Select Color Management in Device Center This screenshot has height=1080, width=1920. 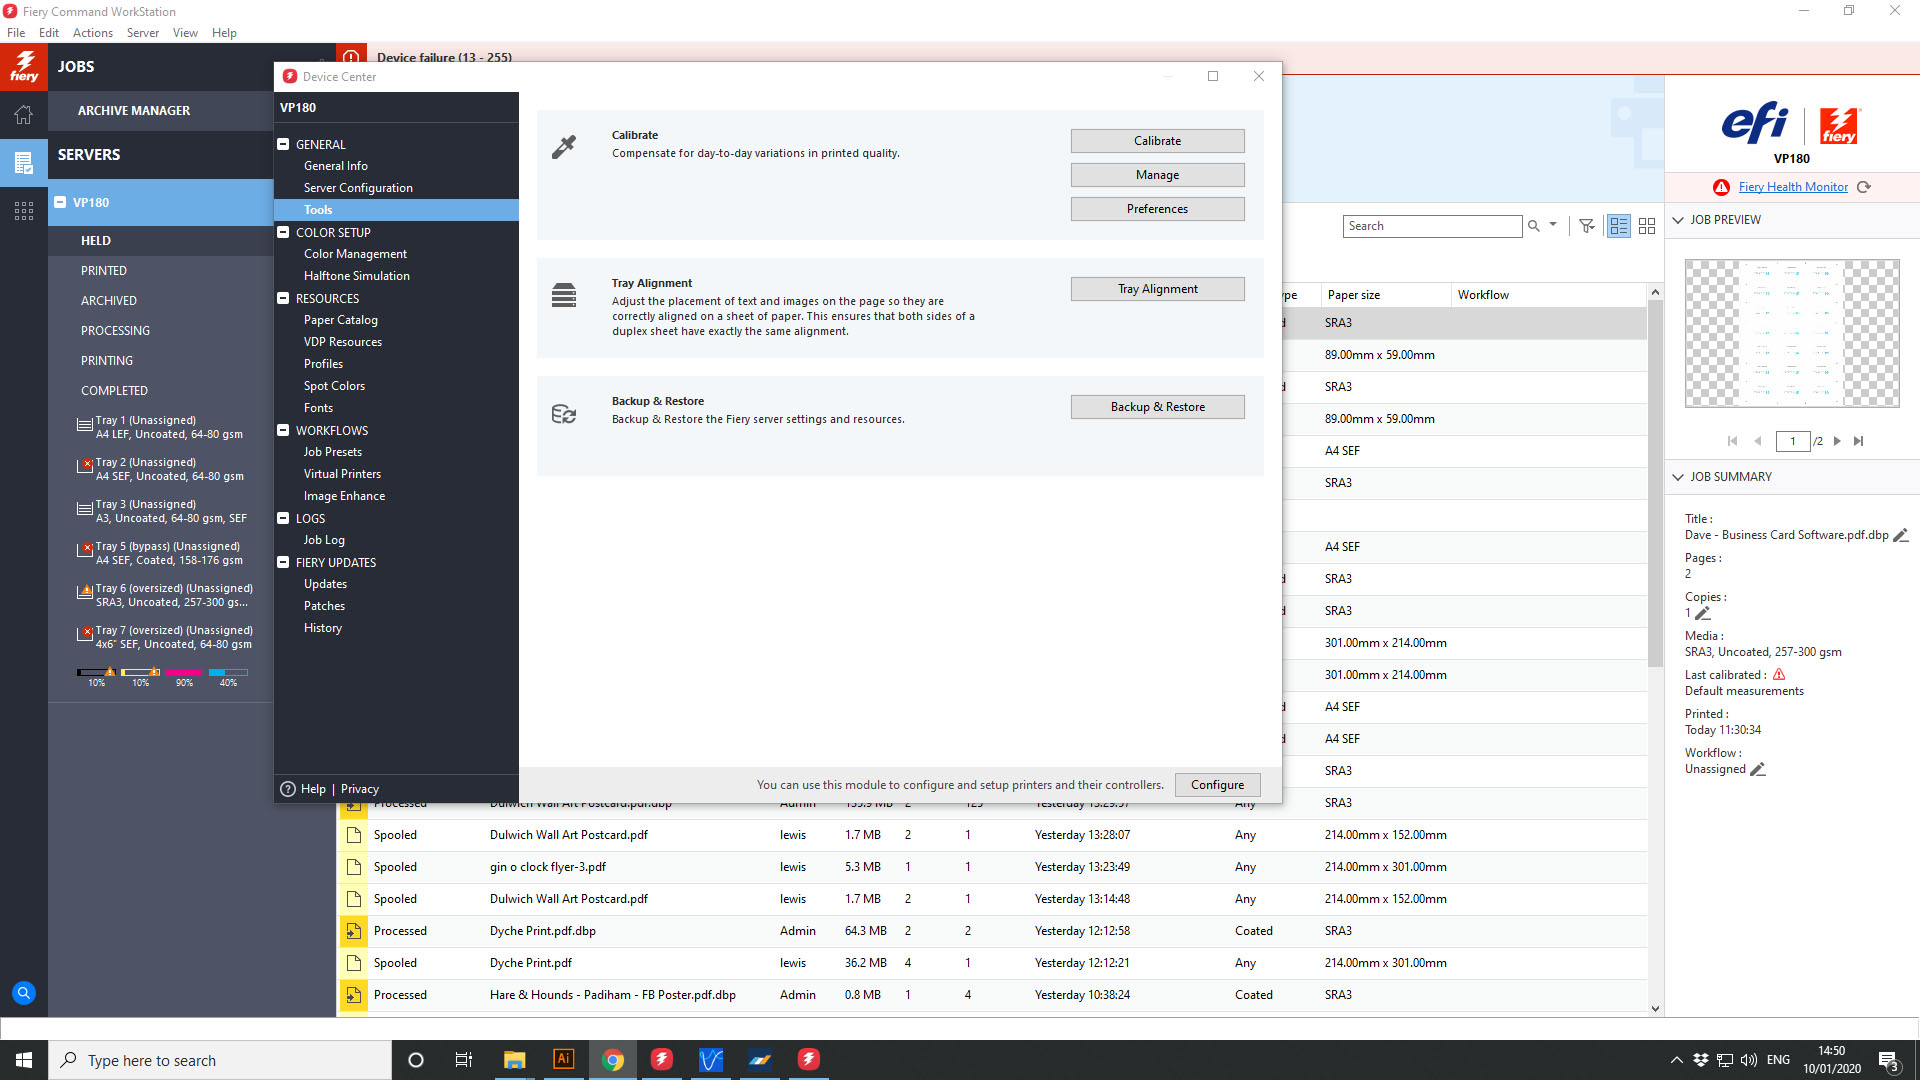[x=355, y=254]
